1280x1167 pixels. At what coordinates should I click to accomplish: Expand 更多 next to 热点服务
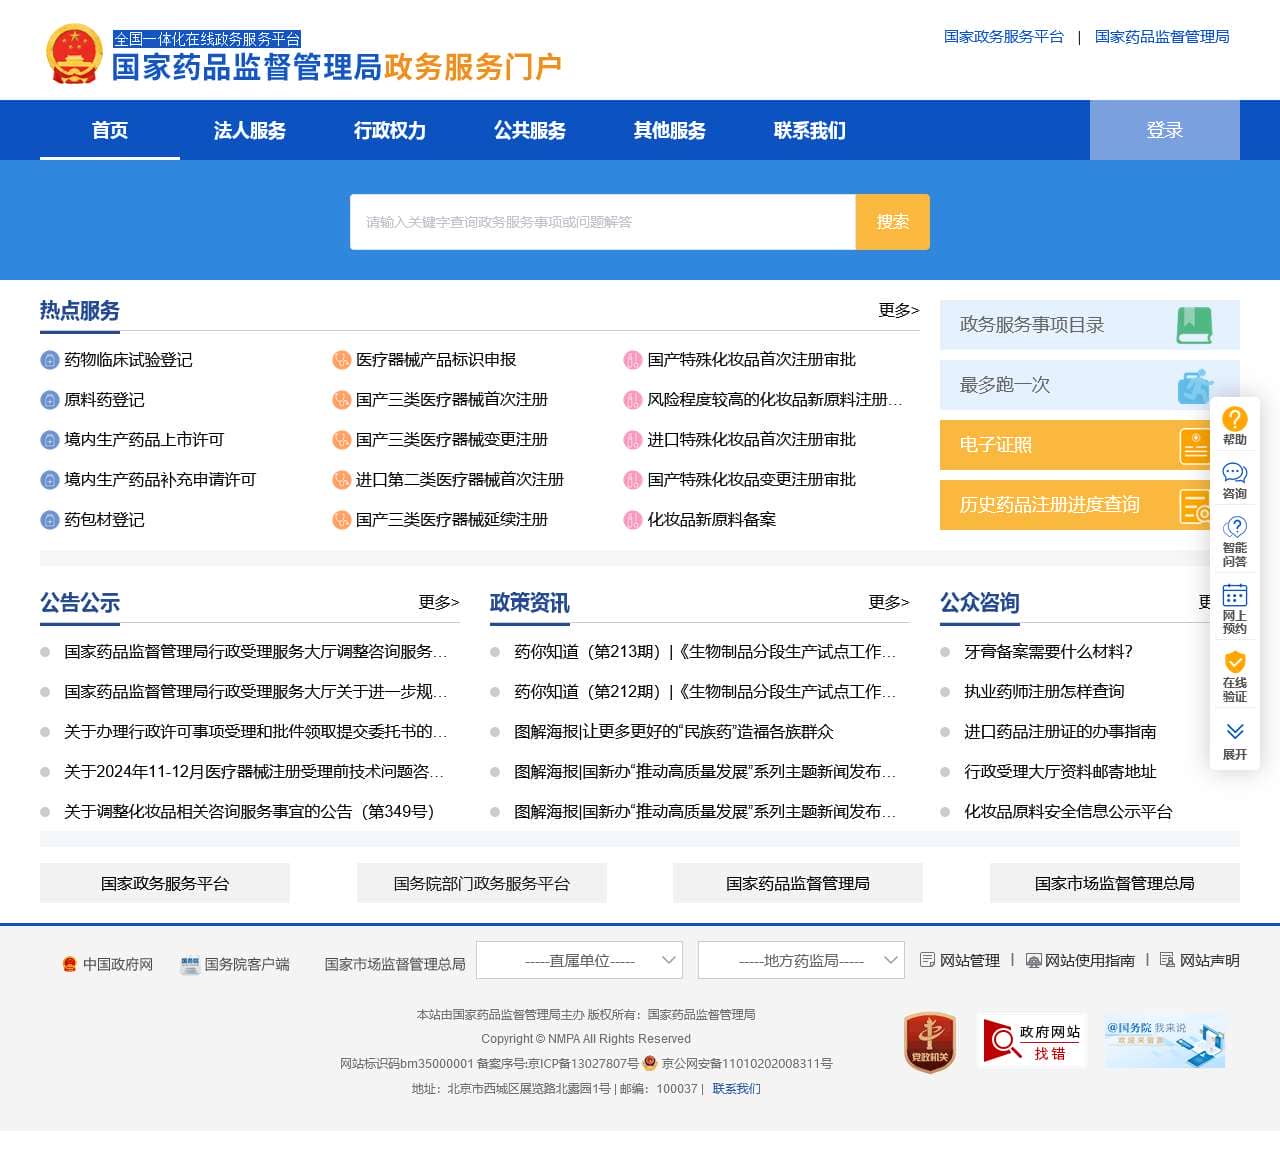[x=898, y=310]
